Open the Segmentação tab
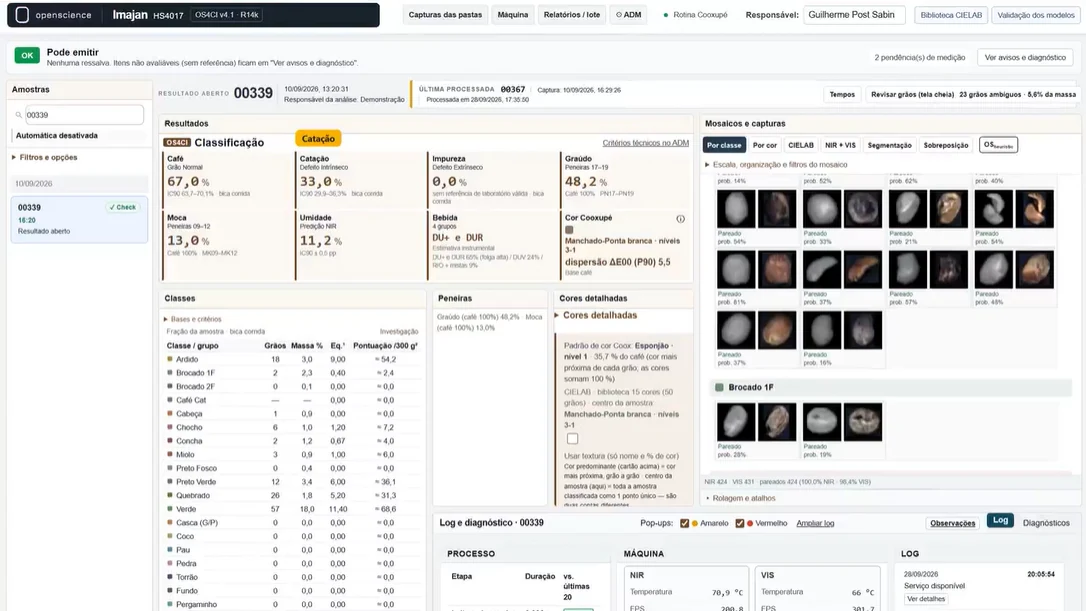The width and height of the screenshot is (1086, 611). pyautogui.click(x=889, y=145)
